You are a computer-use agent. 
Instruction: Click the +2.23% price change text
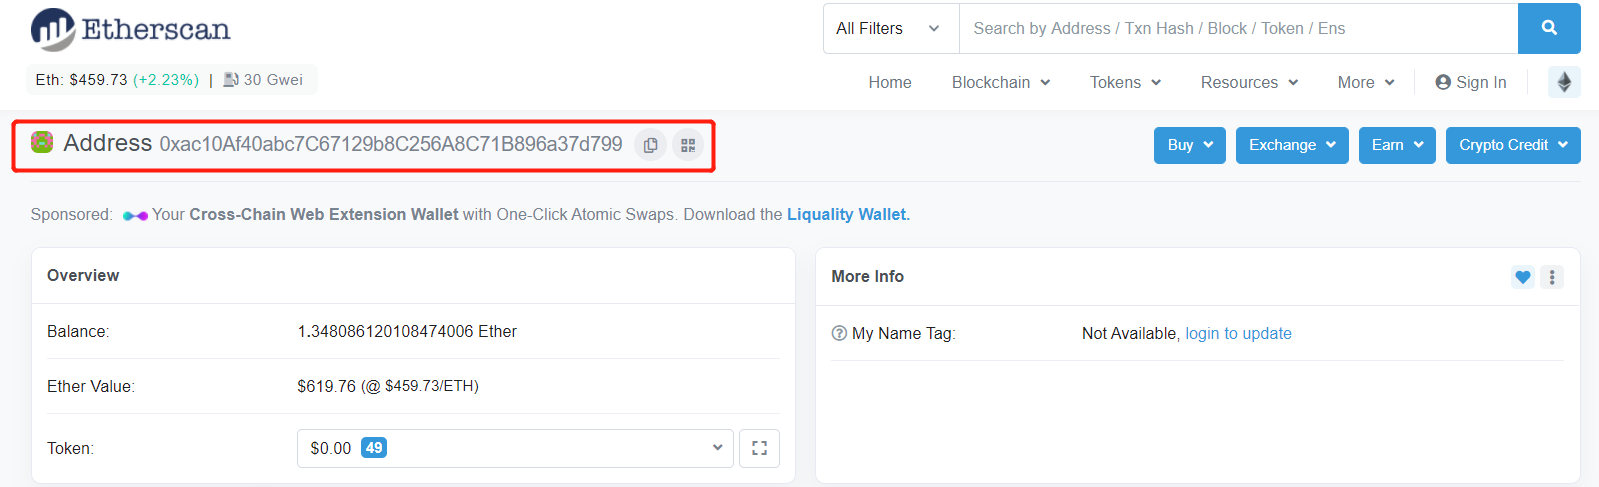click(x=166, y=80)
